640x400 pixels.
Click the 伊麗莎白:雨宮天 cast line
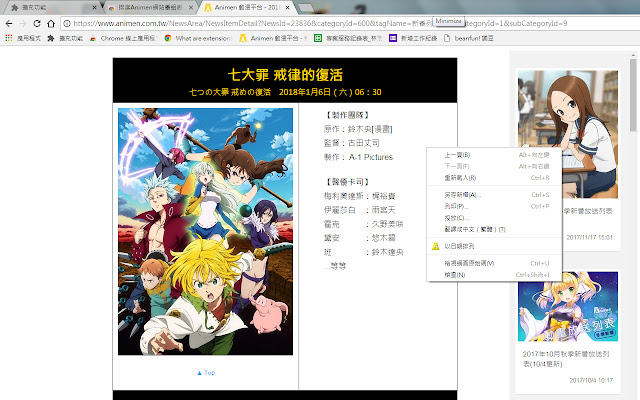point(360,210)
